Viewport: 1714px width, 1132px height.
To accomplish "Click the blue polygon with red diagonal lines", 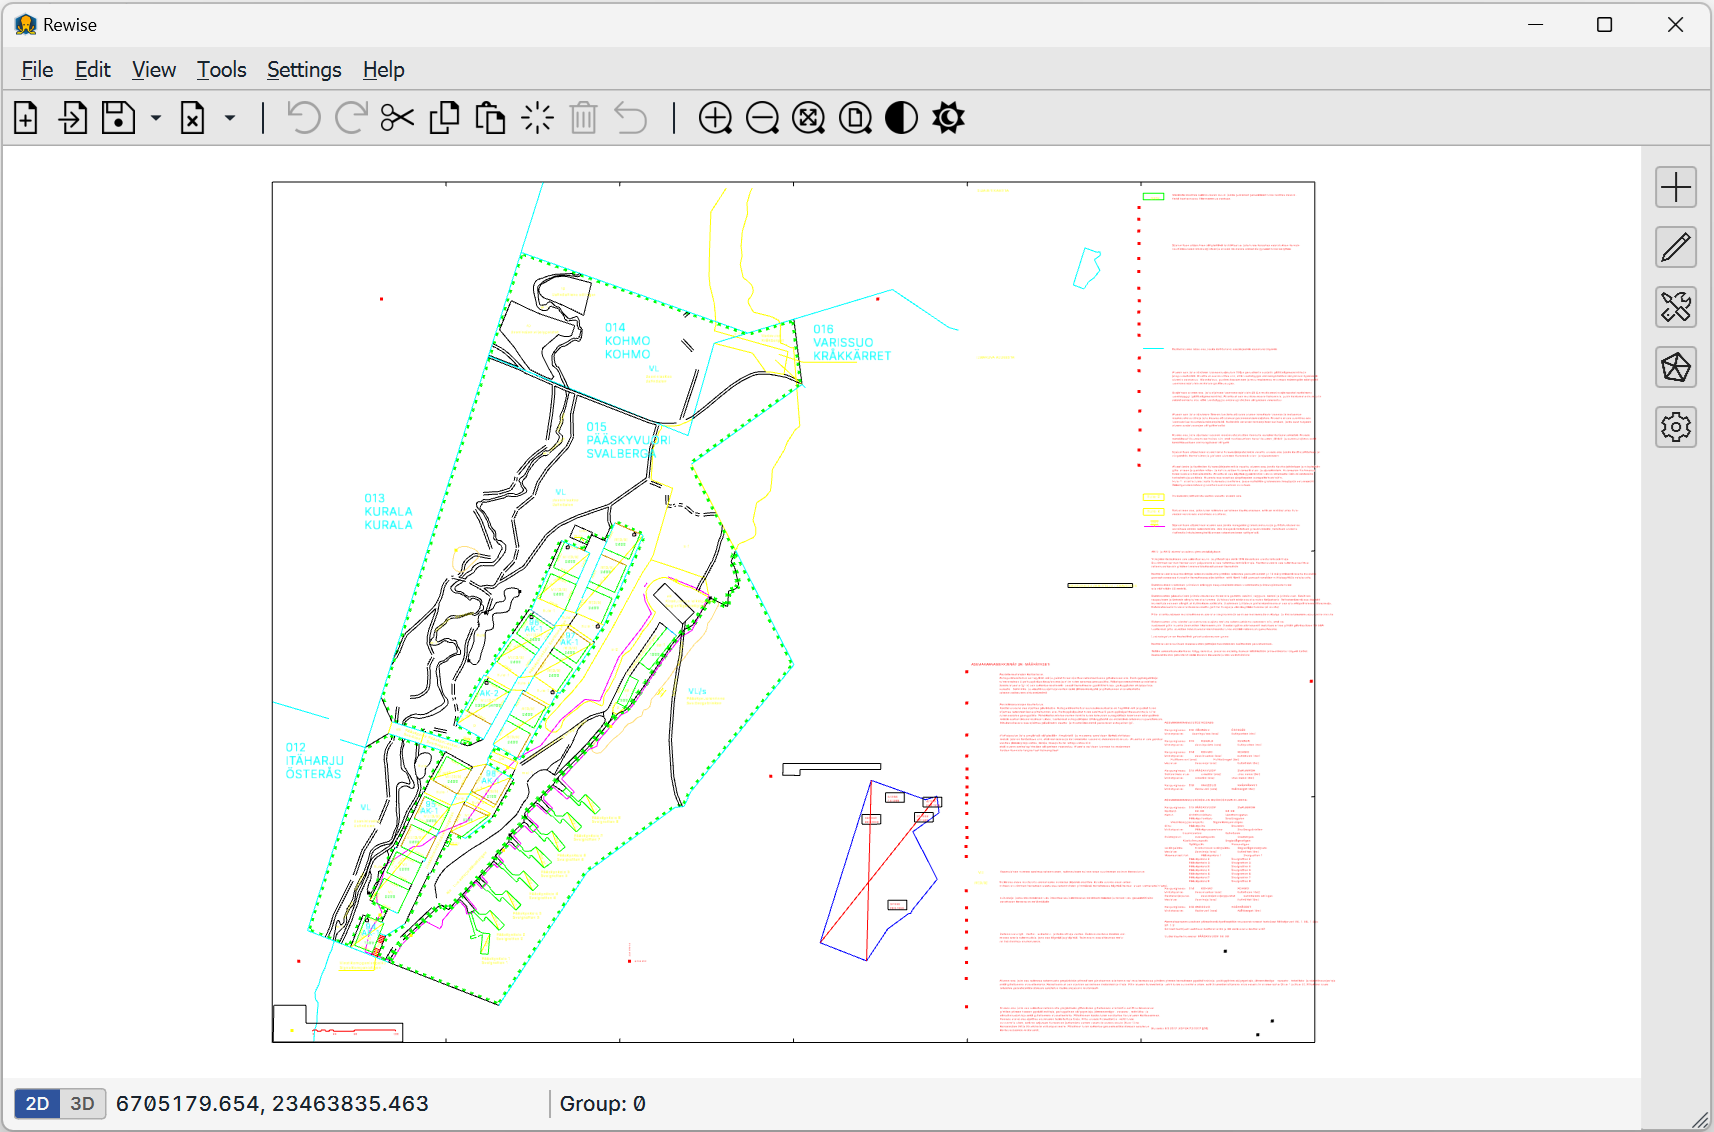I will pos(880,870).
